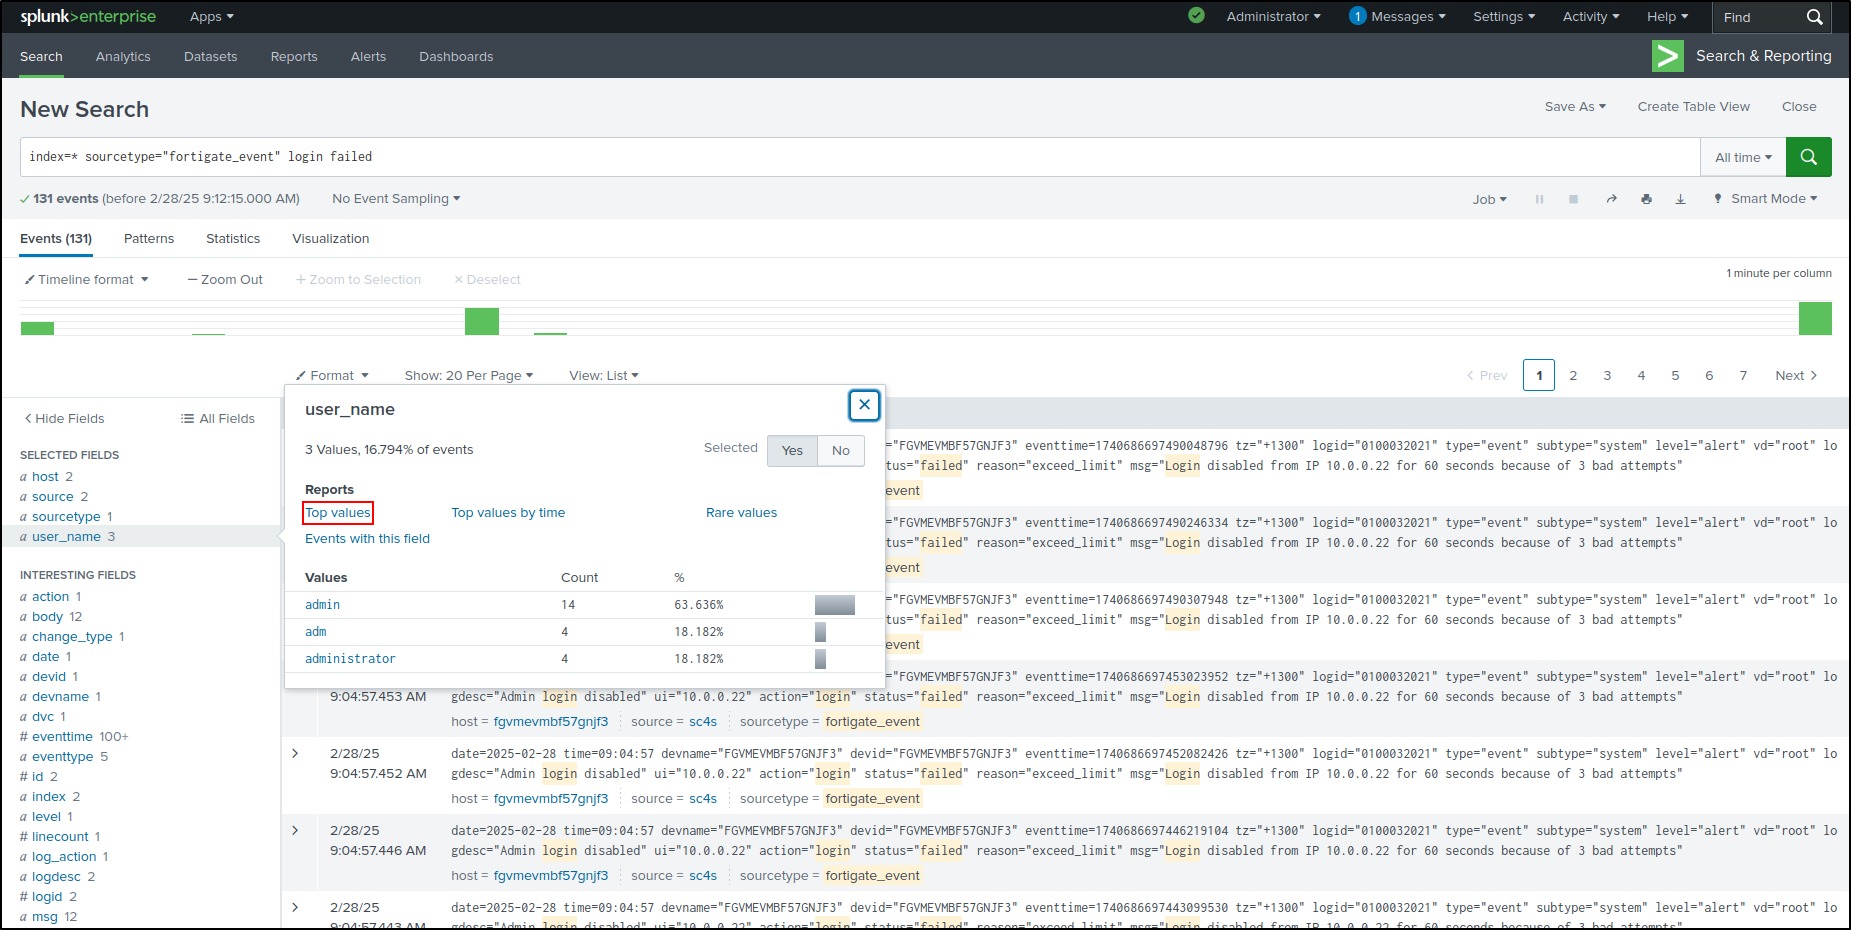1851x930 pixels.
Task: Switch to the Statistics tab
Action: 233,239
